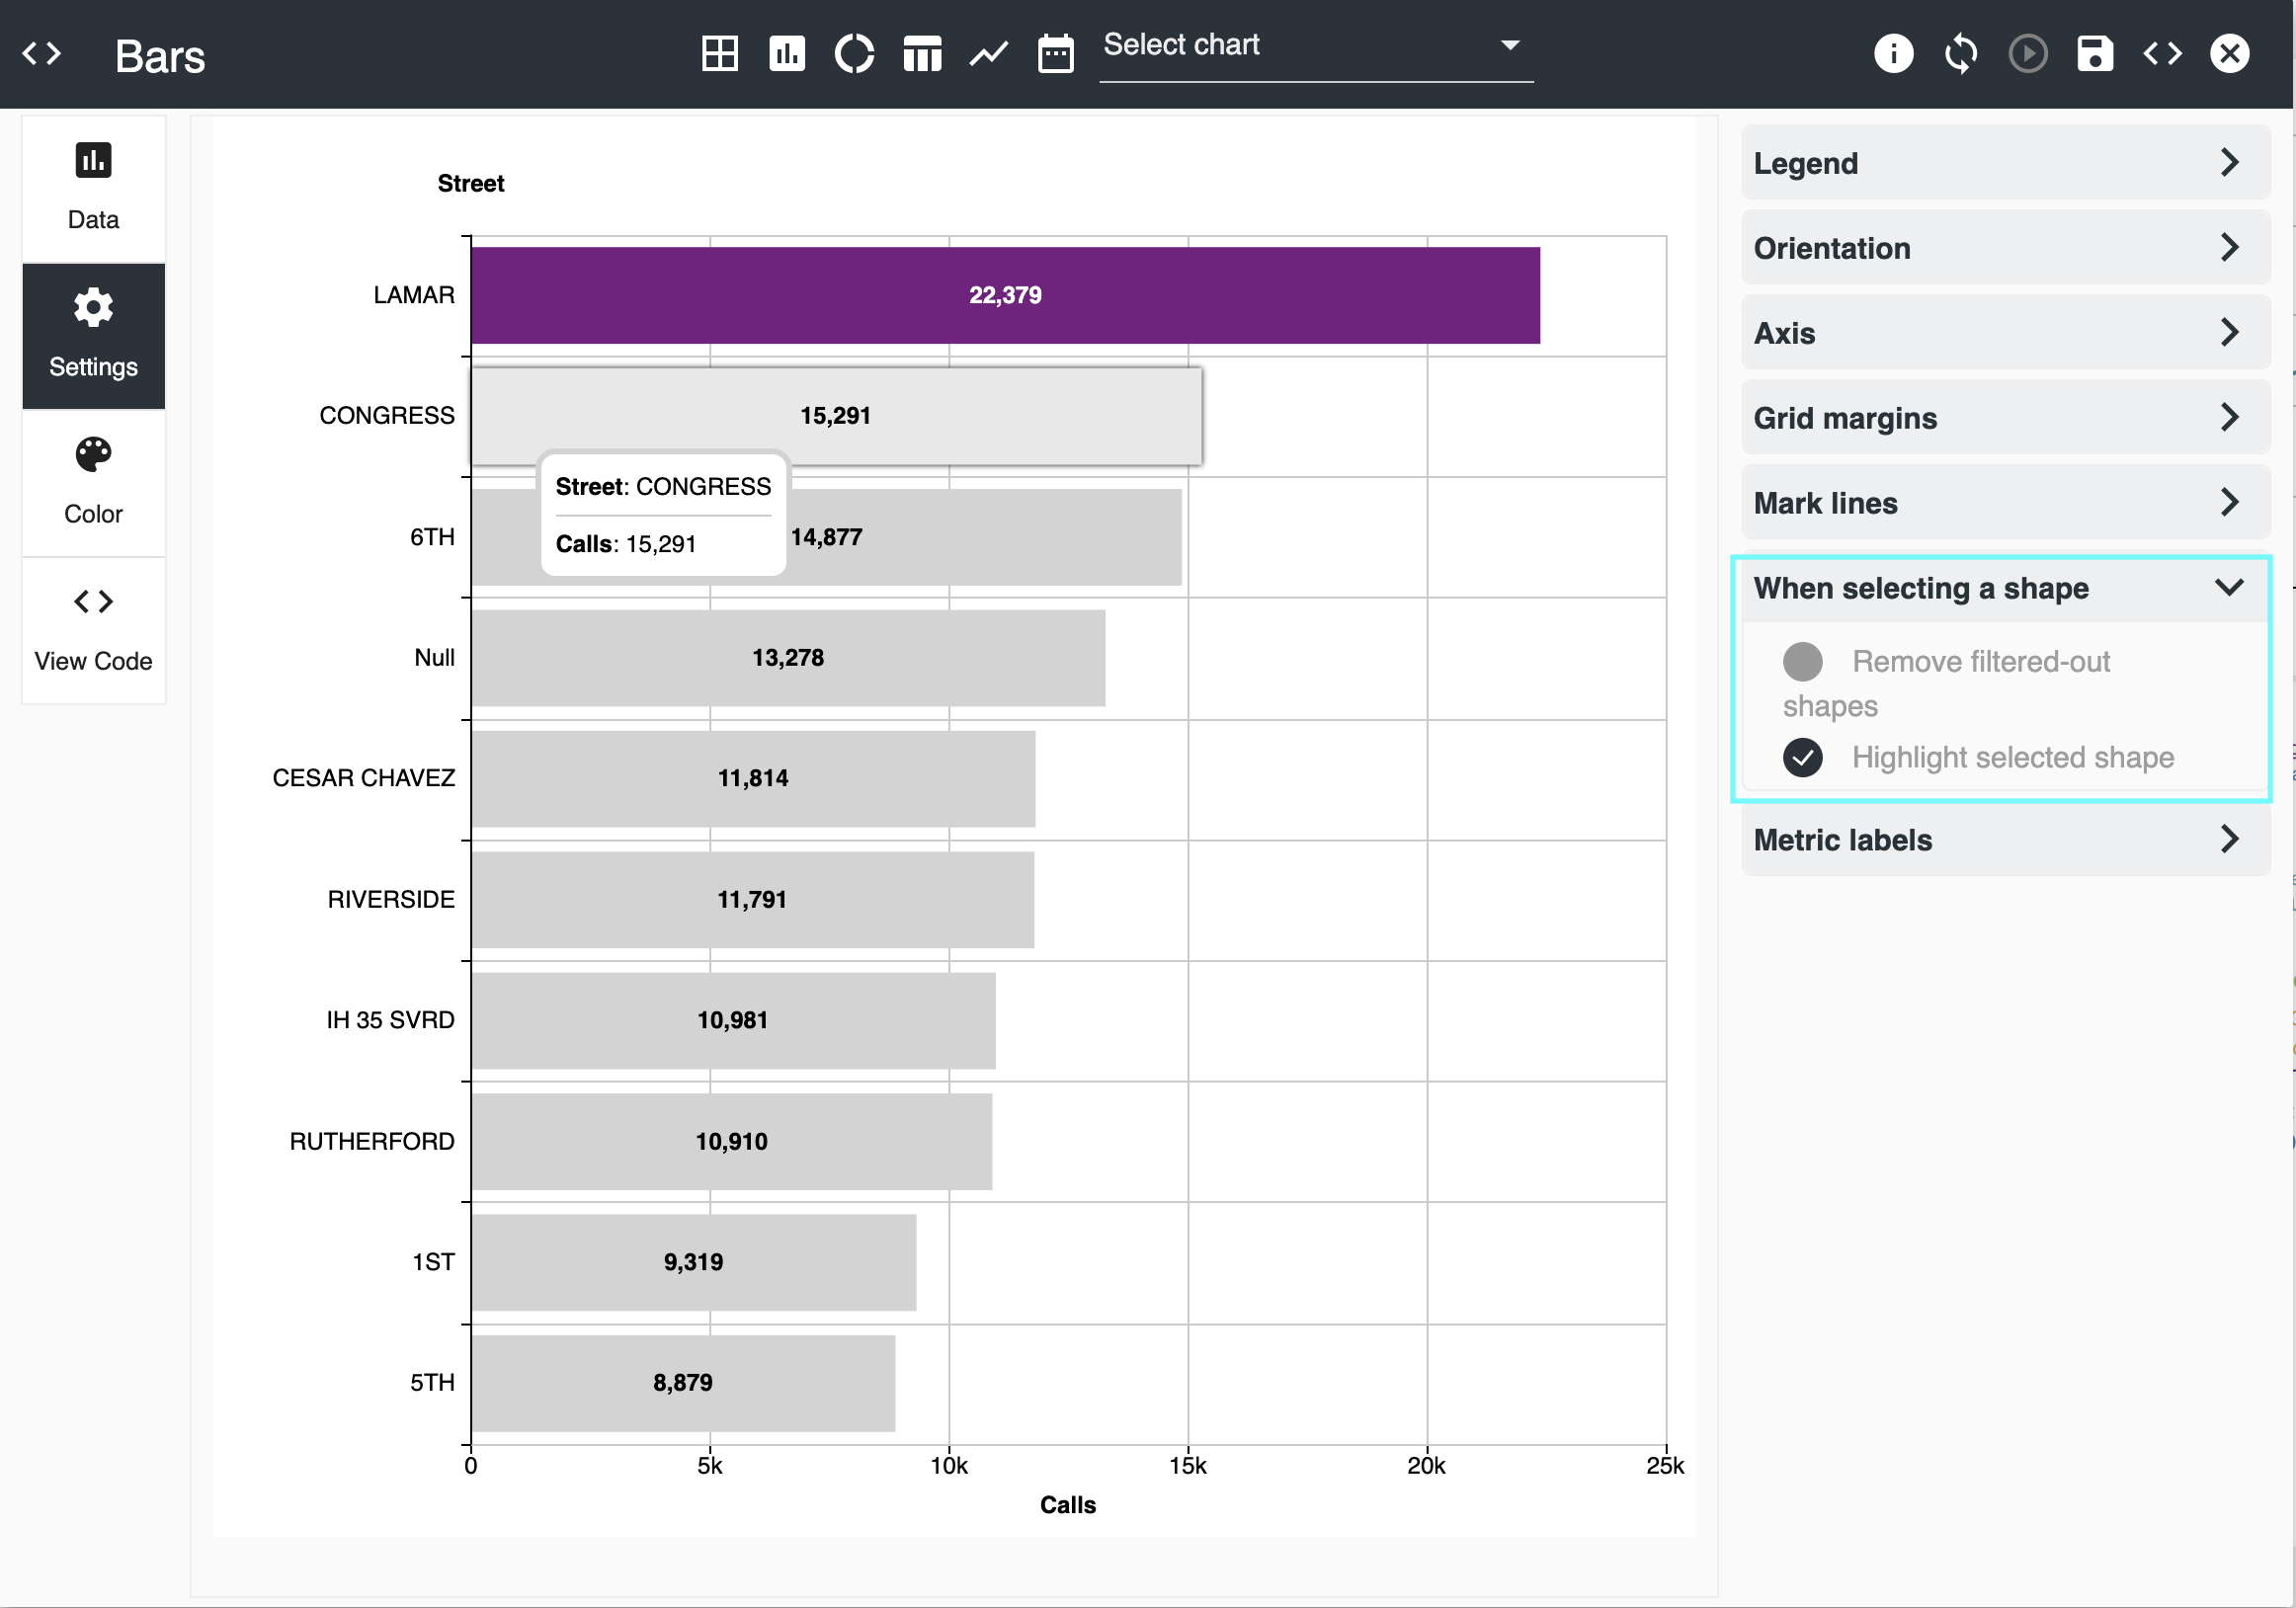Open the info icon in header
Viewport: 2296px width, 1608px height.
tap(1892, 53)
